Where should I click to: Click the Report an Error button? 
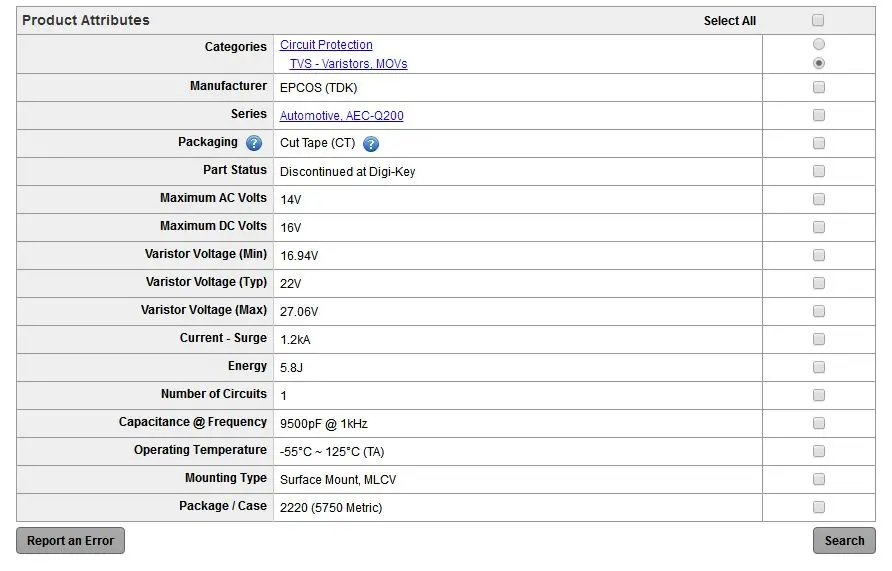pyautogui.click(x=71, y=541)
